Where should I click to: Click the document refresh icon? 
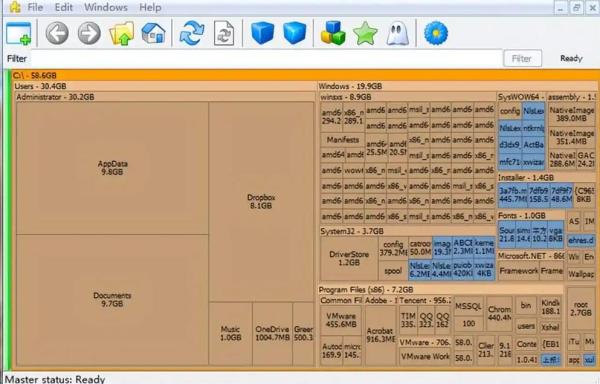[x=224, y=34]
